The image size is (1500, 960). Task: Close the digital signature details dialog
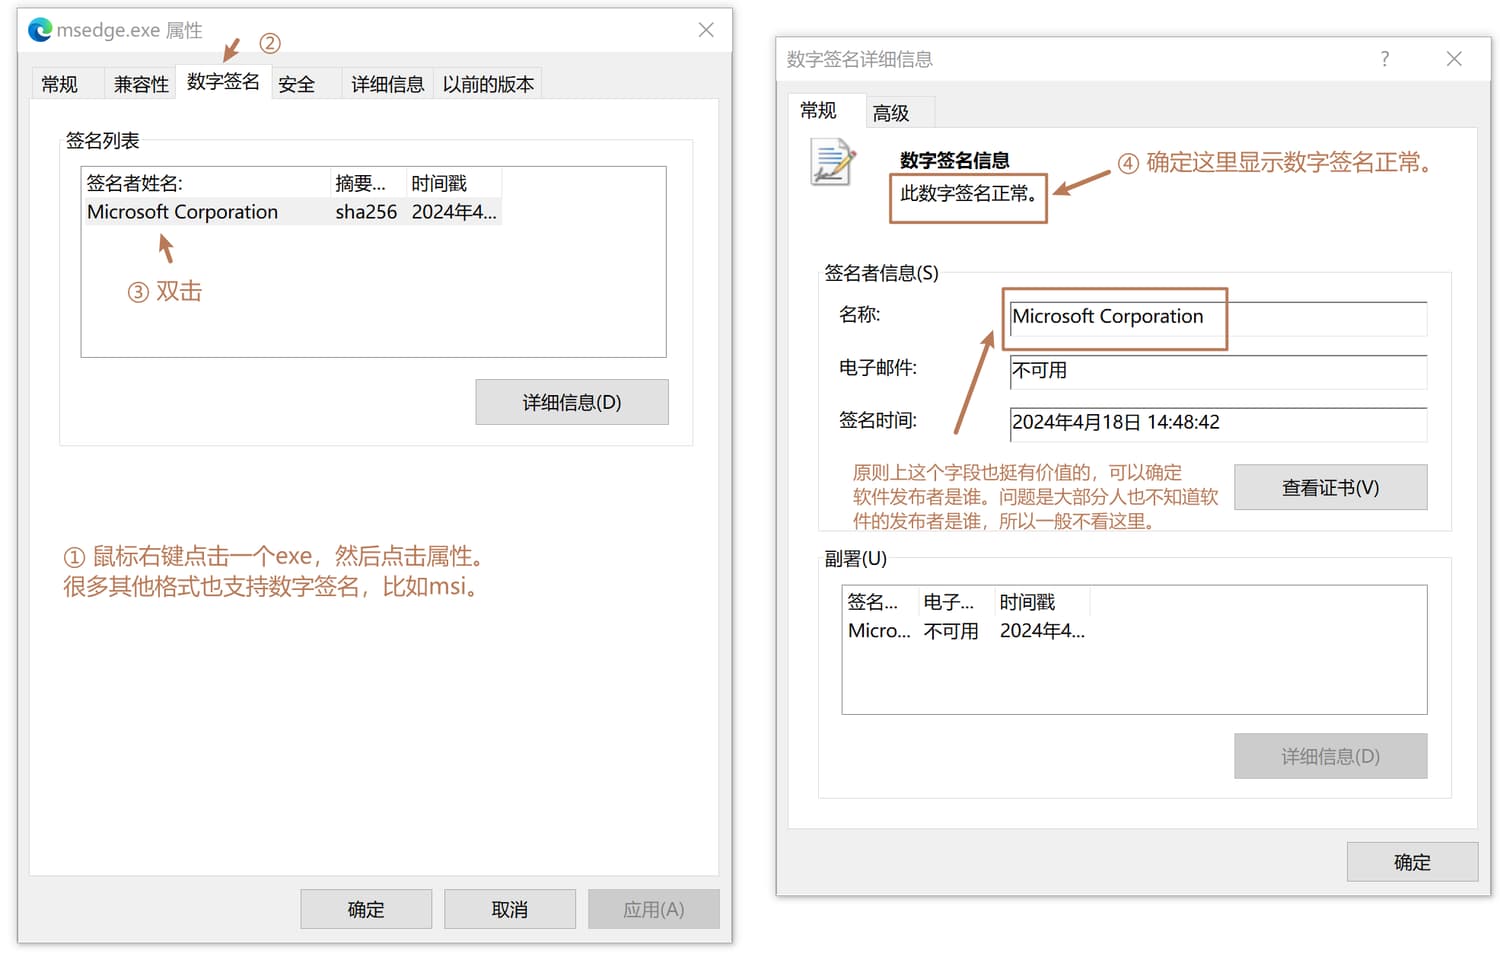click(1454, 59)
